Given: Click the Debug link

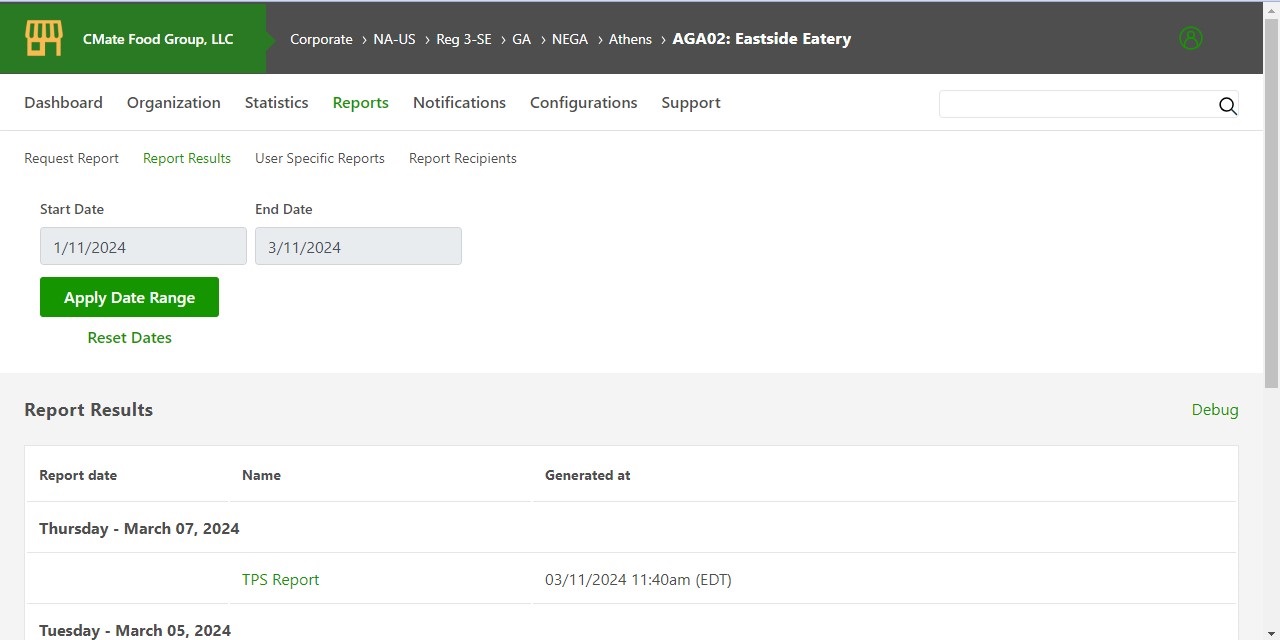Looking at the screenshot, I should click(1214, 409).
